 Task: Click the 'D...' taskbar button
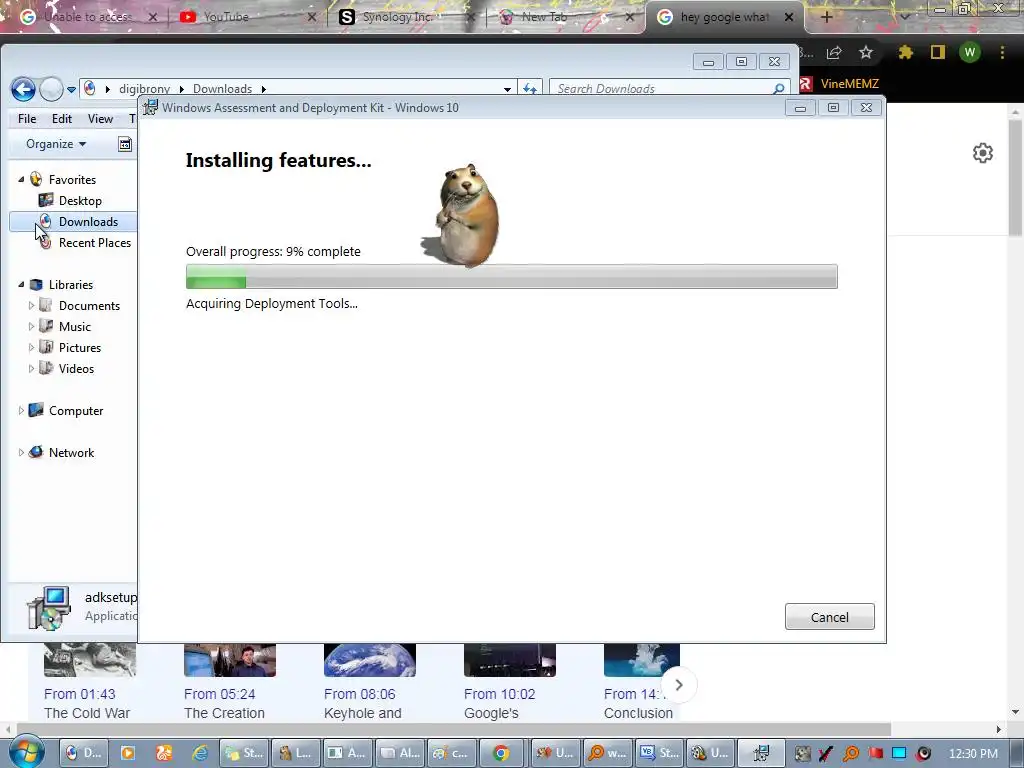point(83,753)
